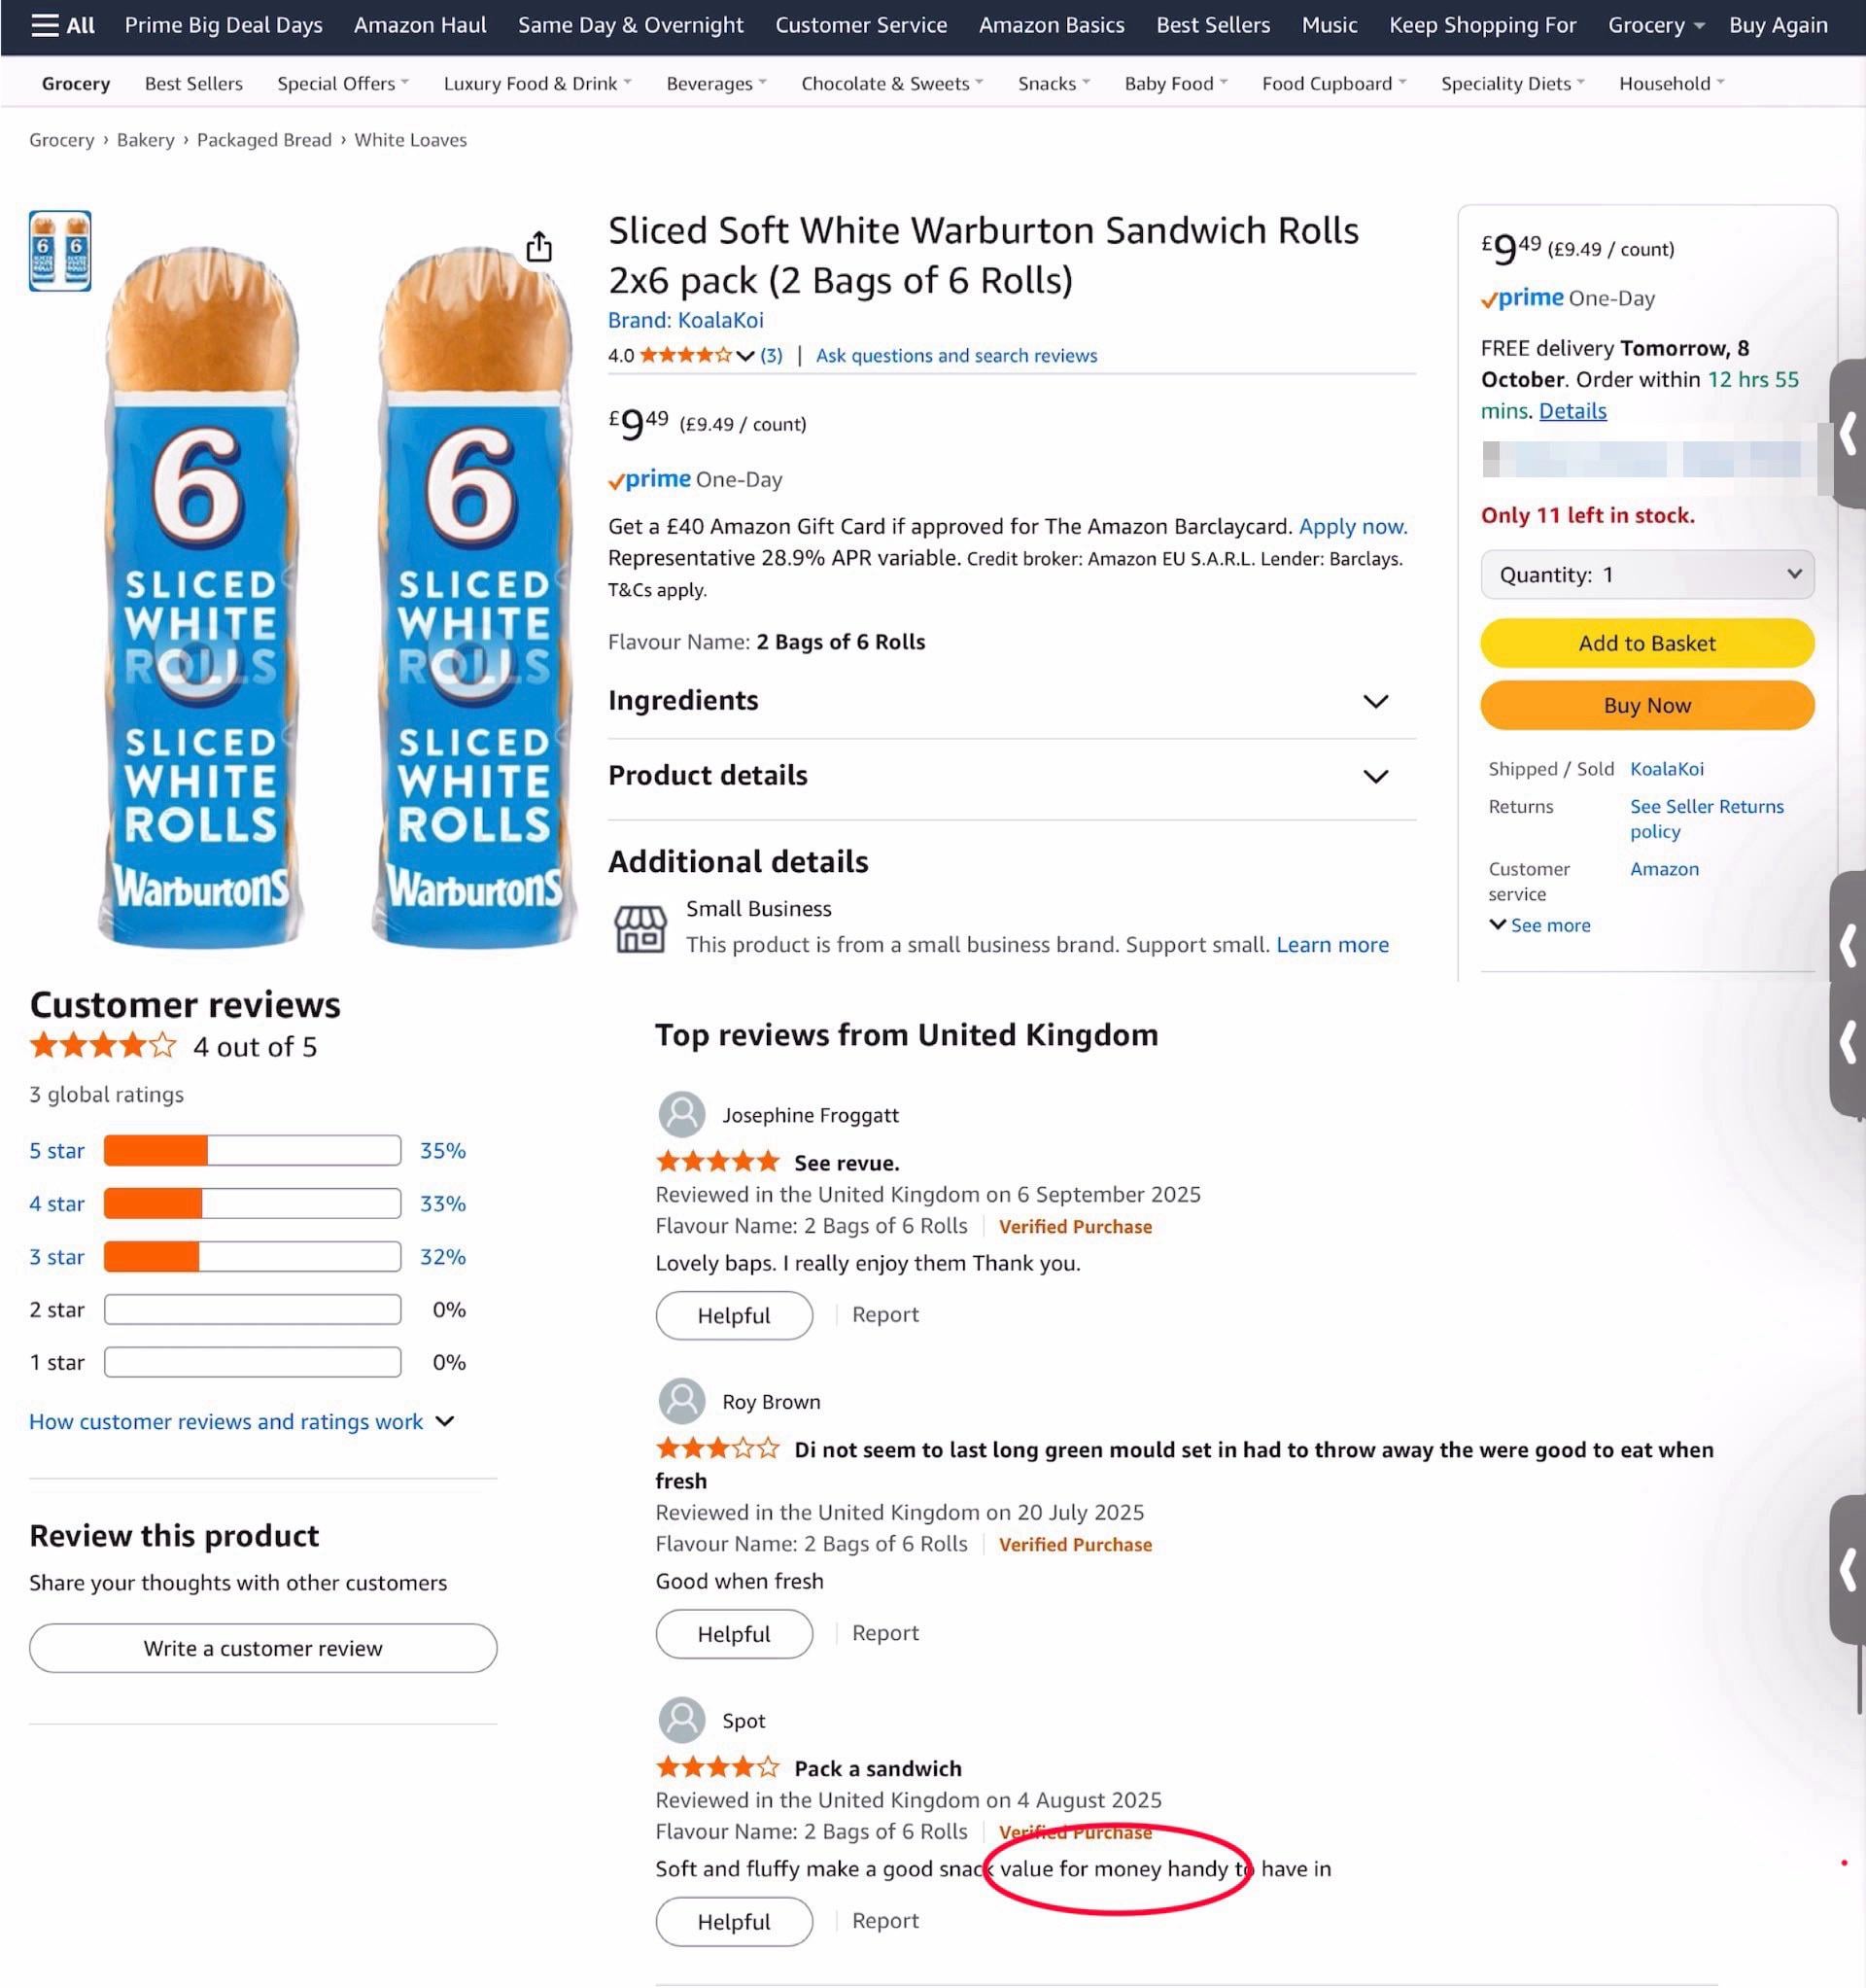The image size is (1866, 1988).
Task: Expand the Ingredients section
Action: coord(1376,701)
